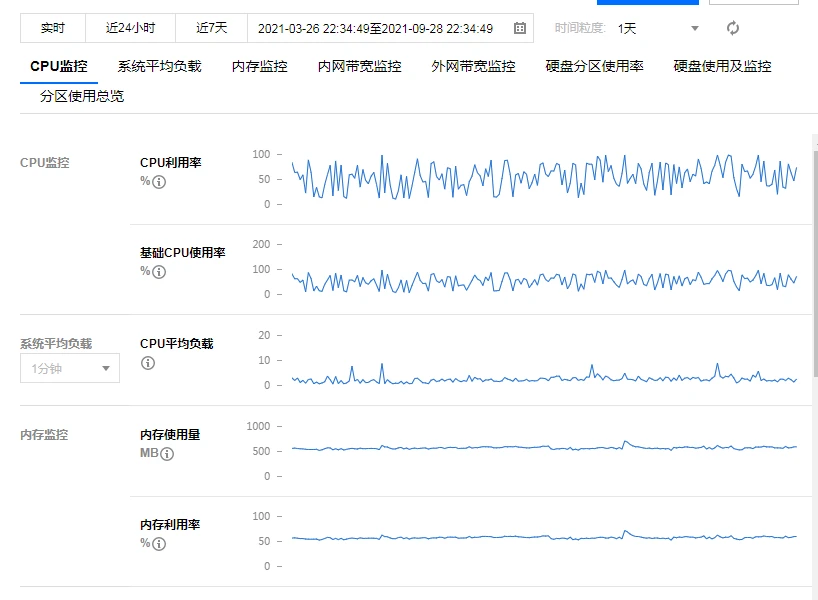818x600 pixels.
Task: Open the 1分钟 load interval dropdown
Action: click(x=70, y=368)
